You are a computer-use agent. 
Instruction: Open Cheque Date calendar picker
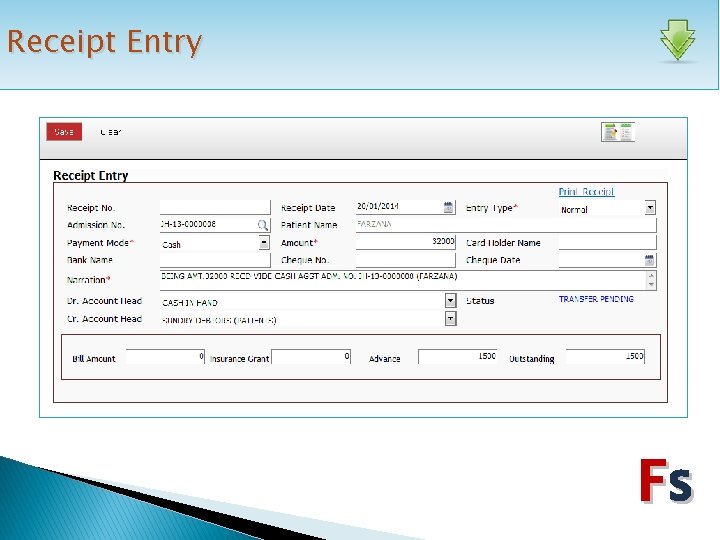(649, 260)
